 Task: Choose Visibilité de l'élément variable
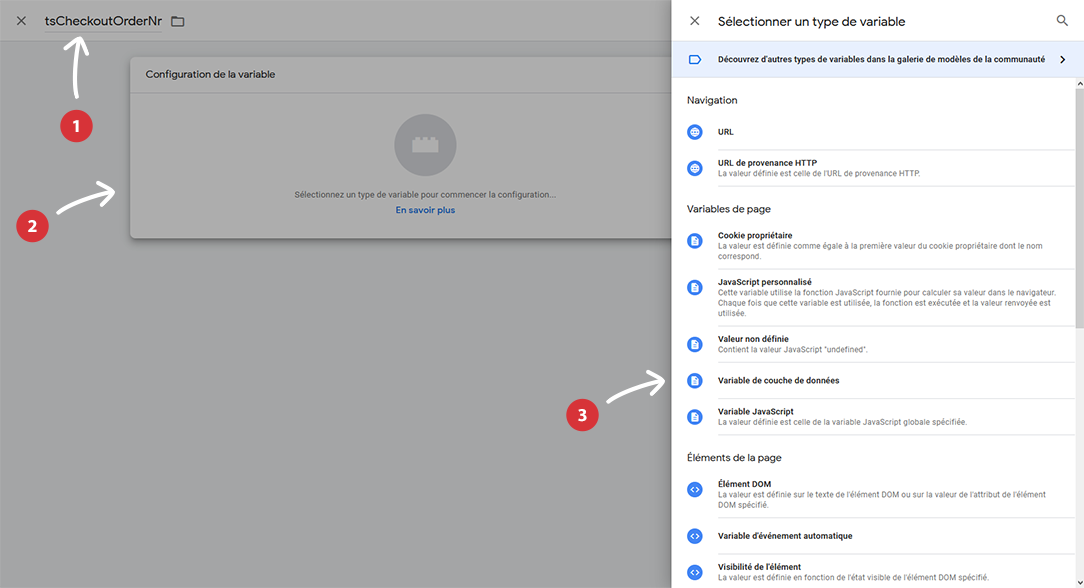pos(881,572)
